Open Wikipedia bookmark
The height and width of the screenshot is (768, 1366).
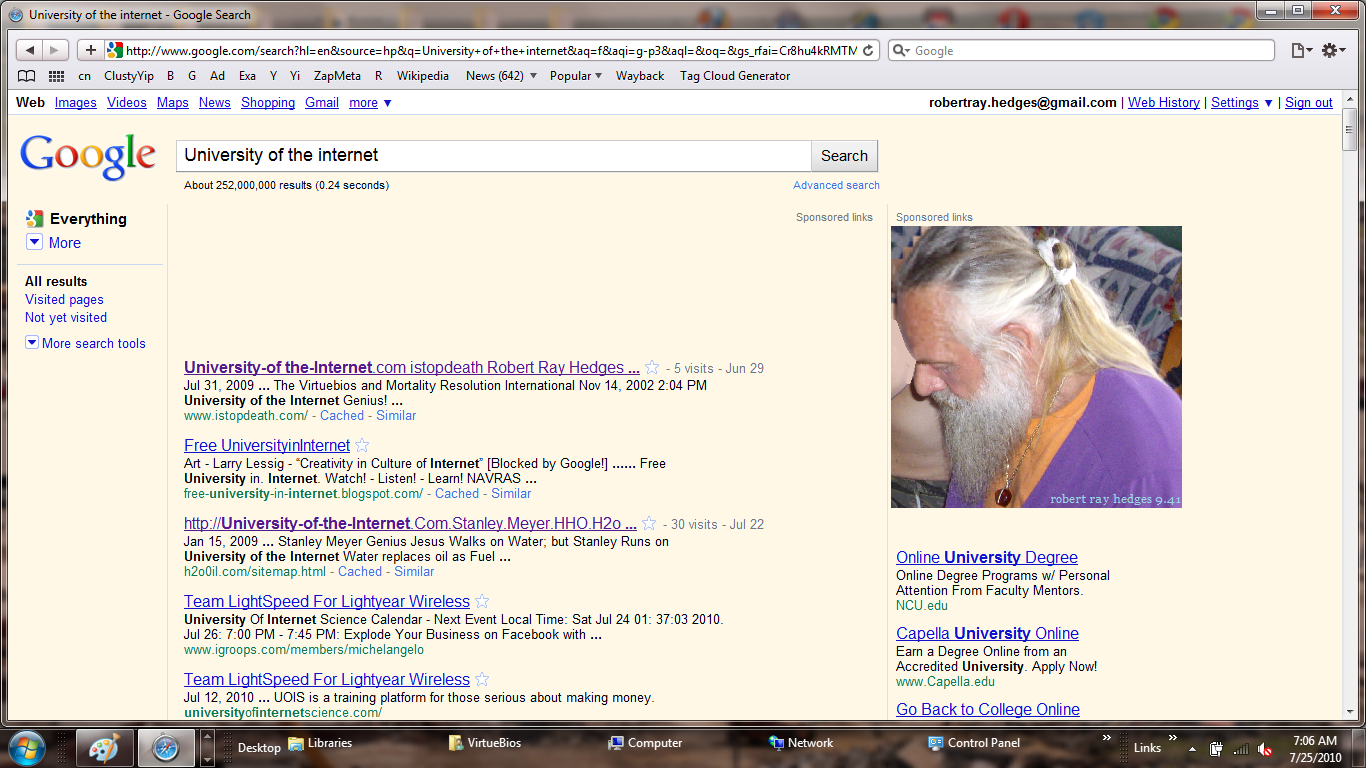423,76
